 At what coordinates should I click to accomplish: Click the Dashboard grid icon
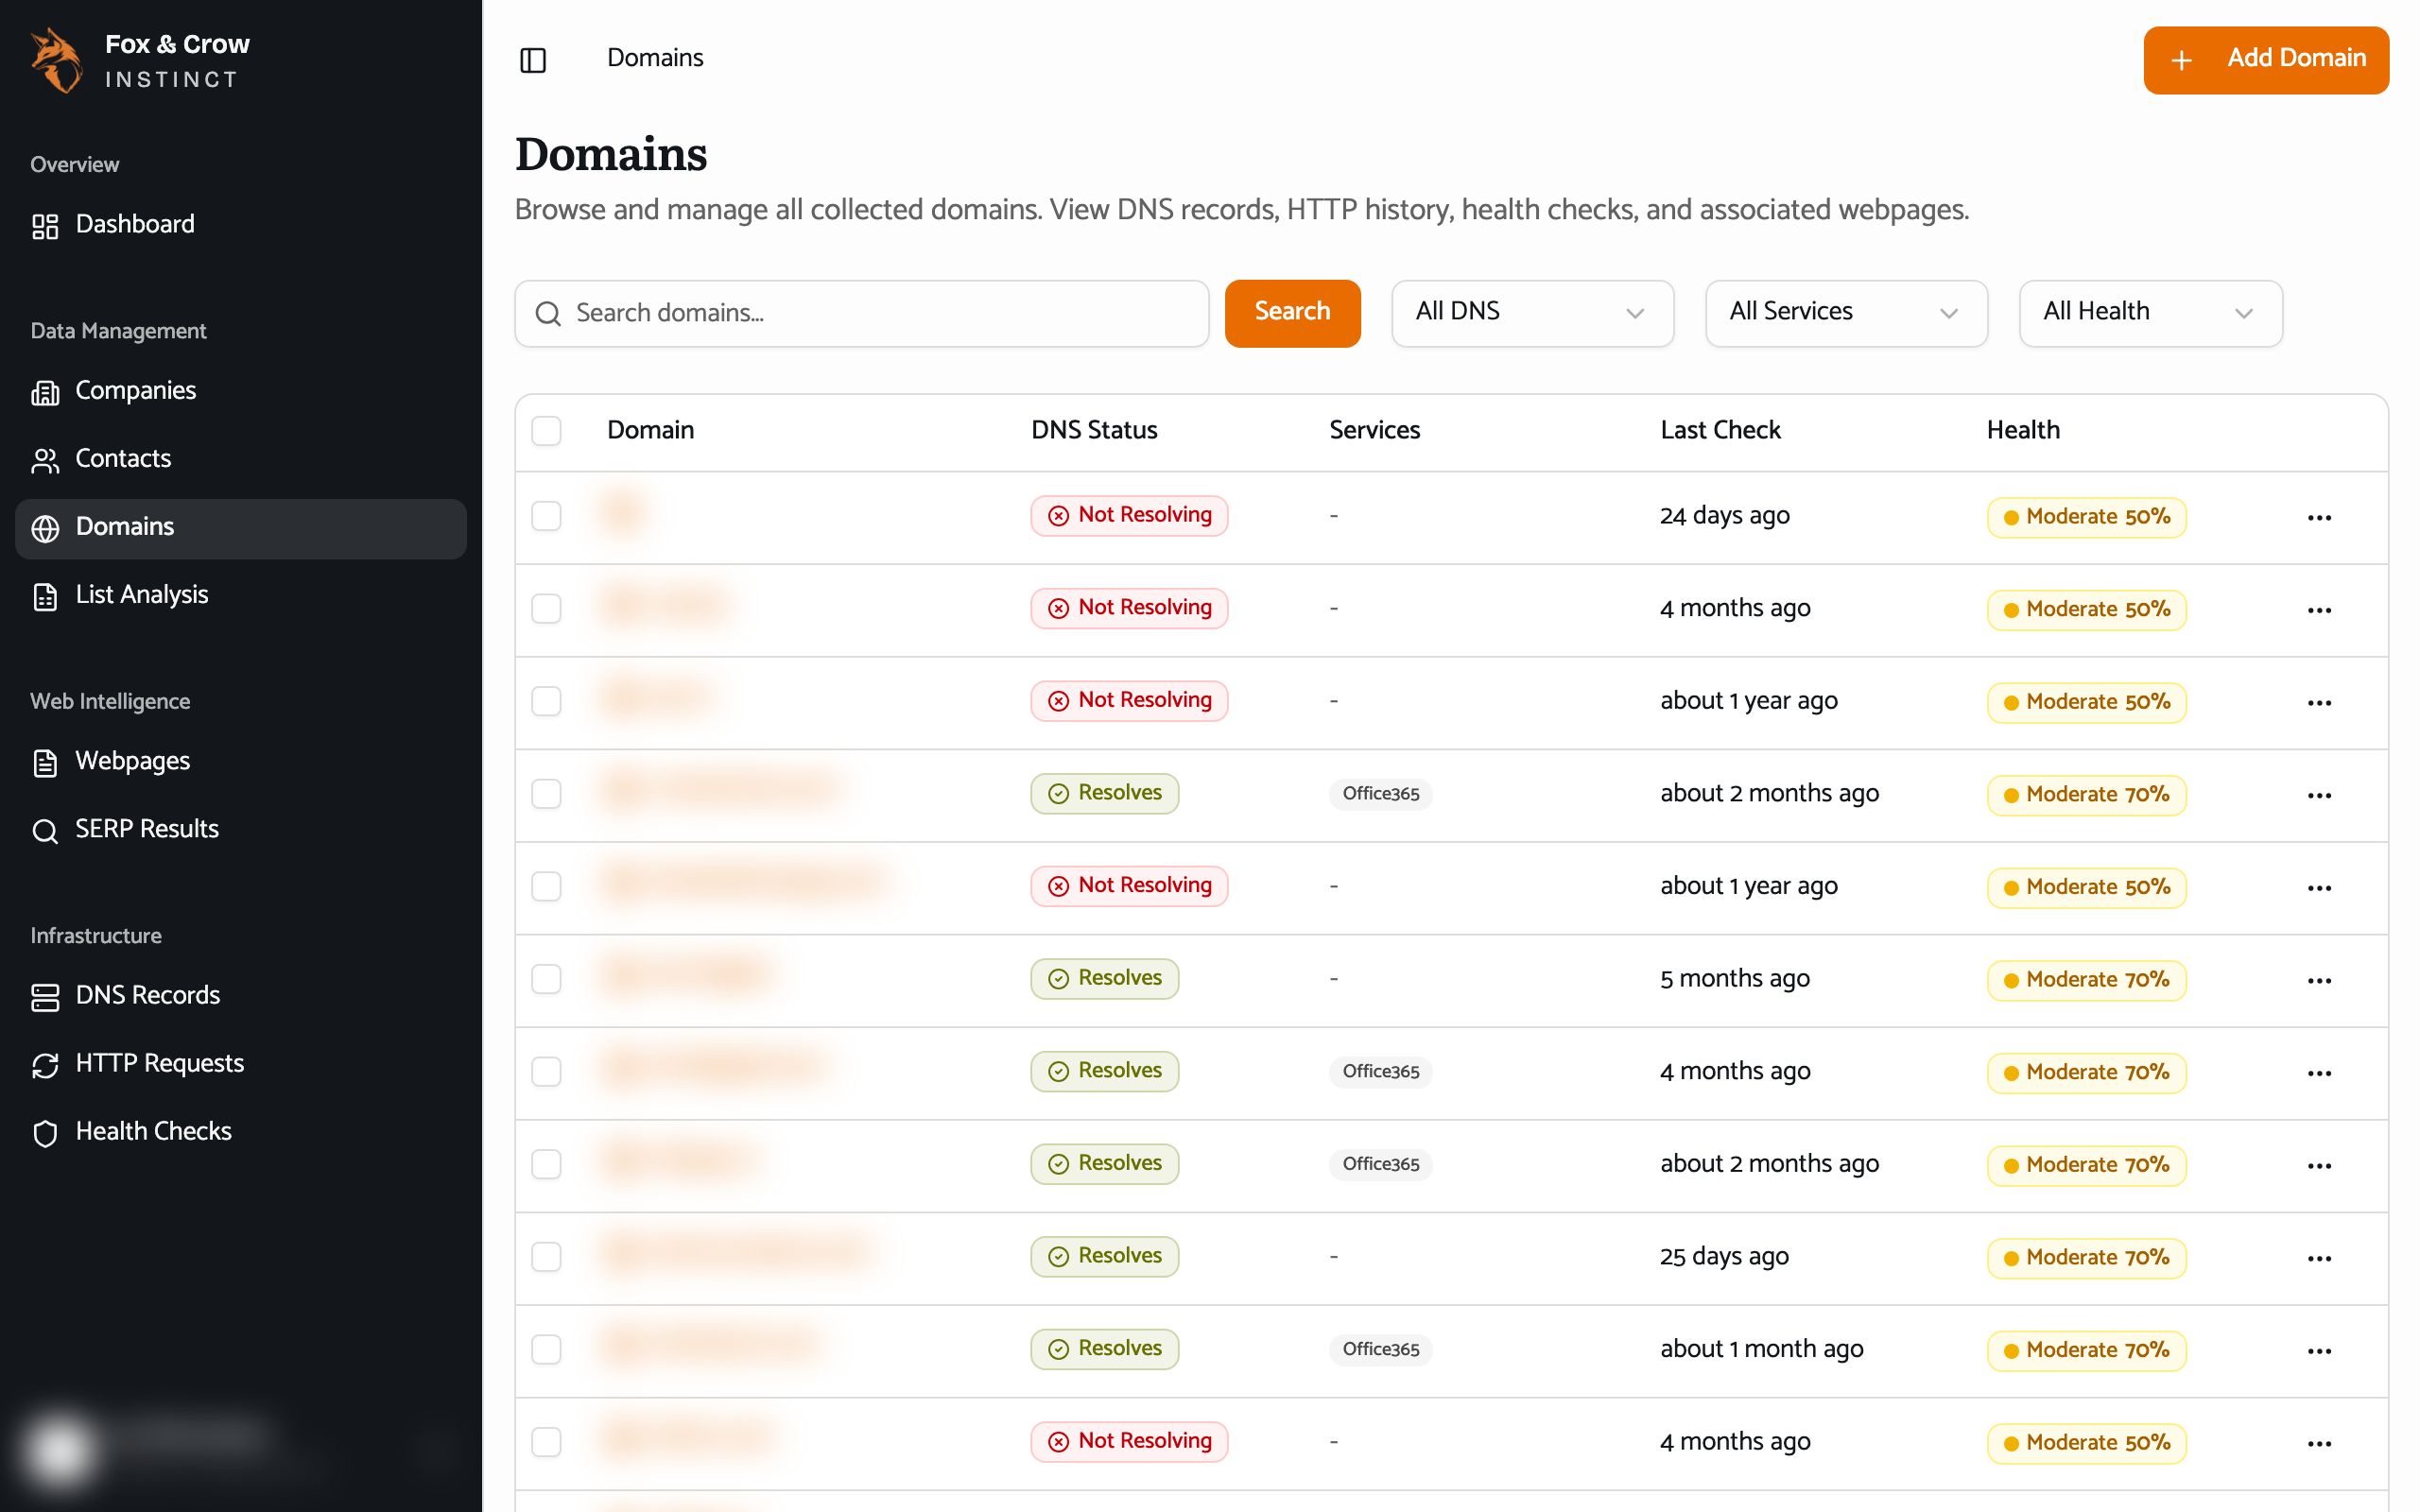point(45,225)
